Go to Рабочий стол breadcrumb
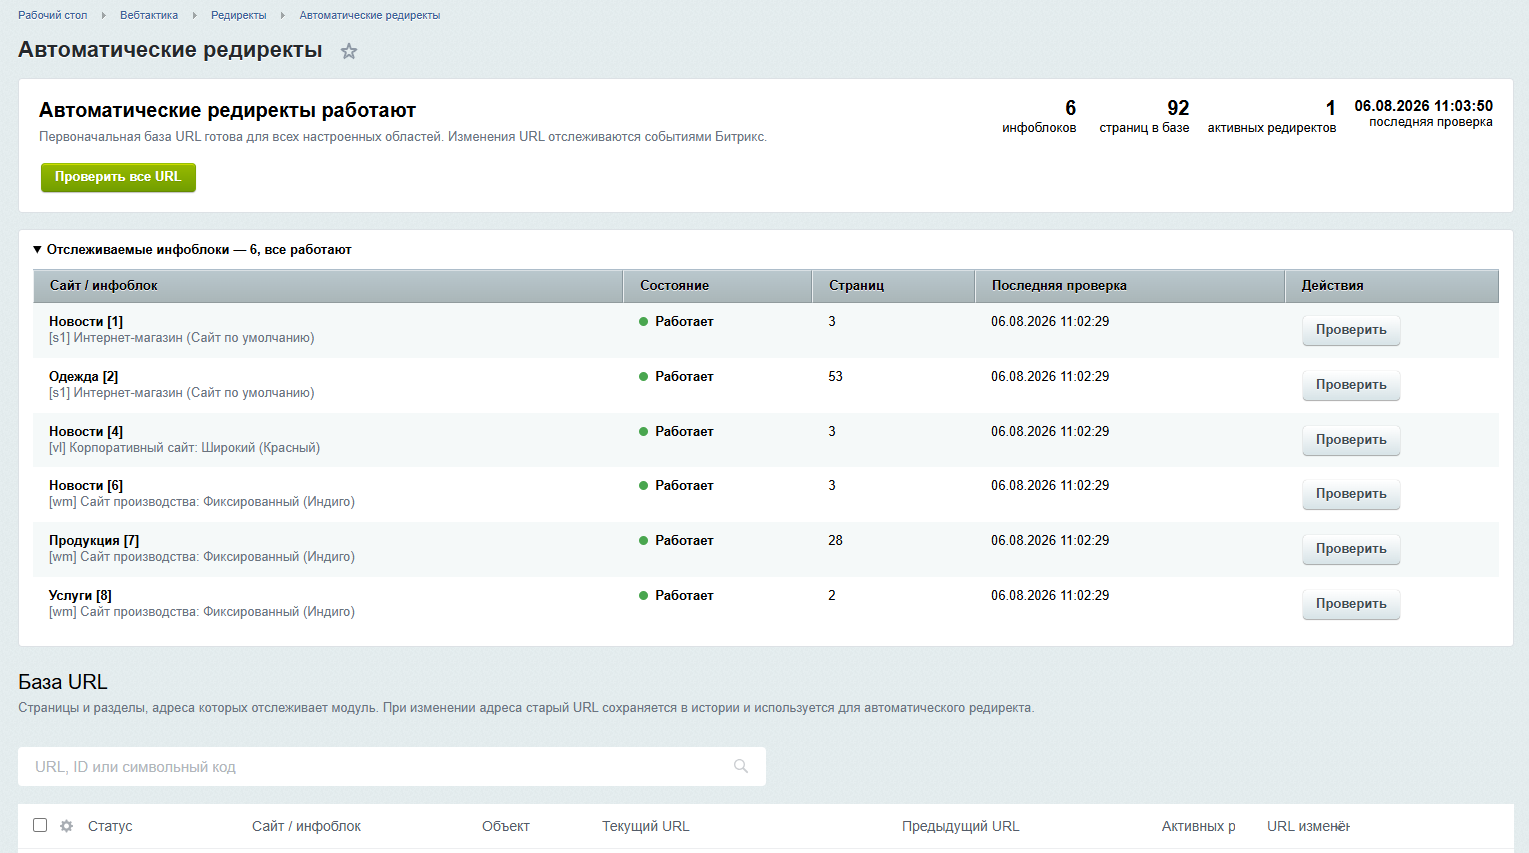 coord(53,15)
